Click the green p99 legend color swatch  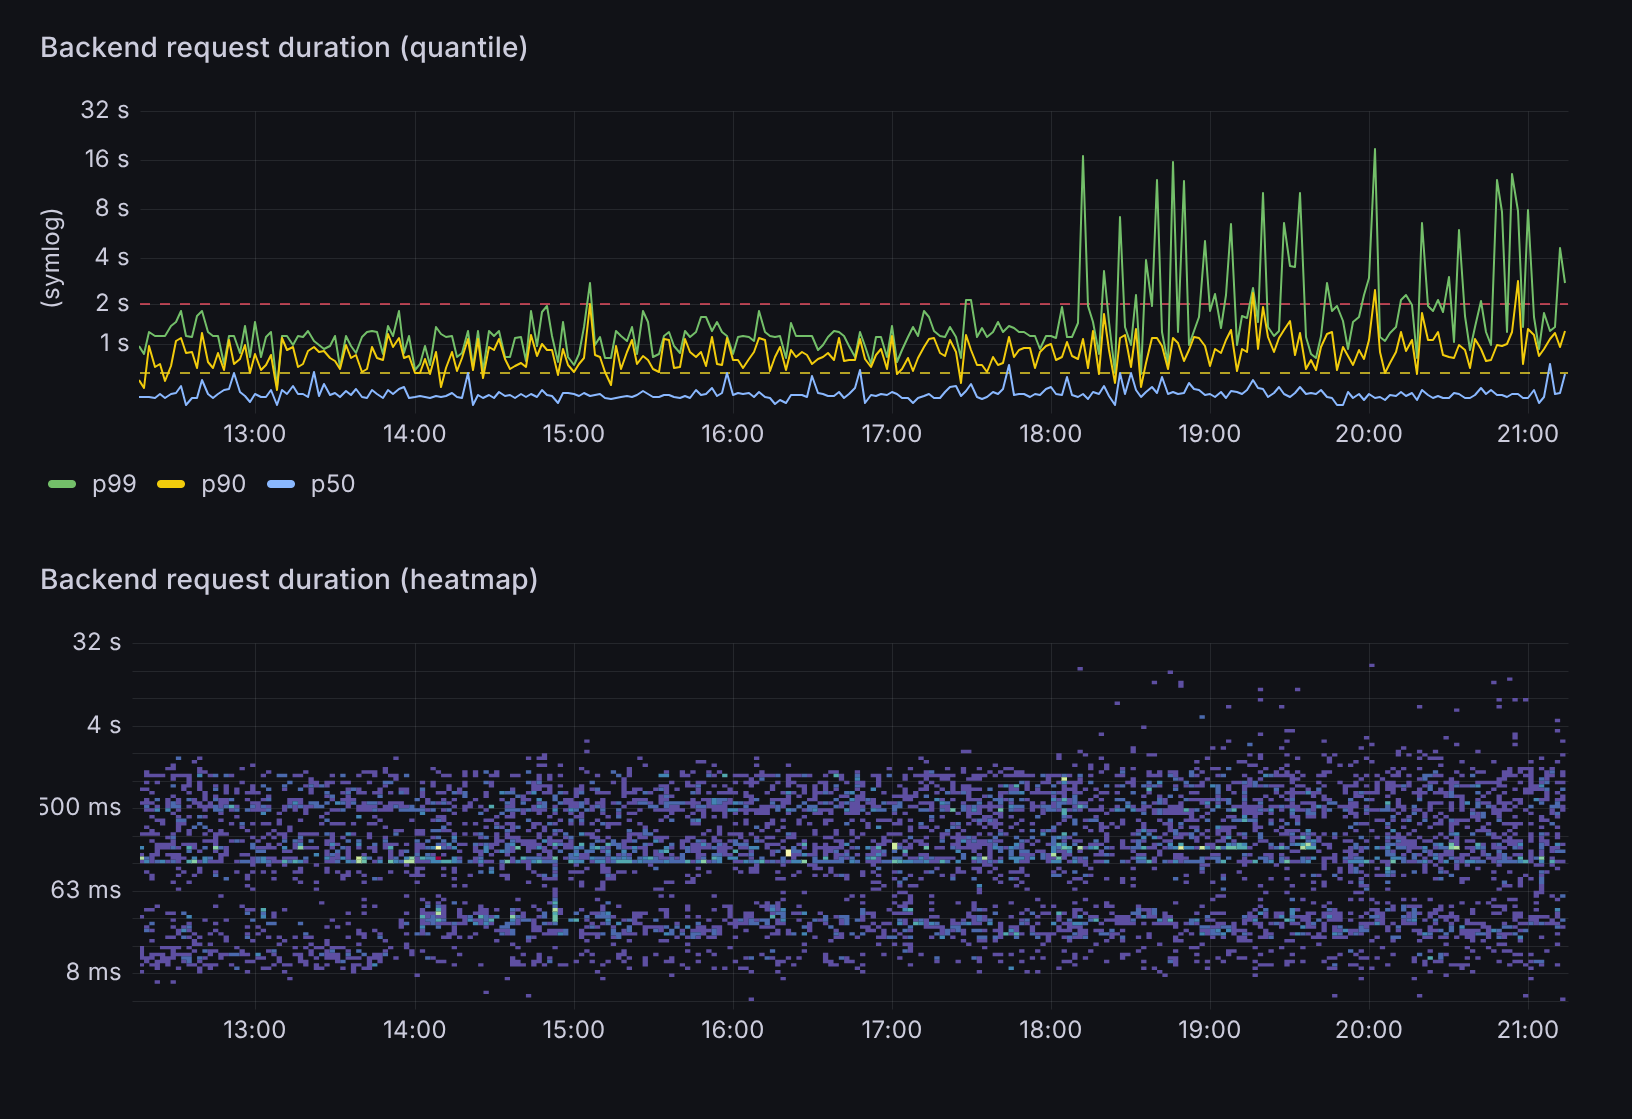point(62,485)
